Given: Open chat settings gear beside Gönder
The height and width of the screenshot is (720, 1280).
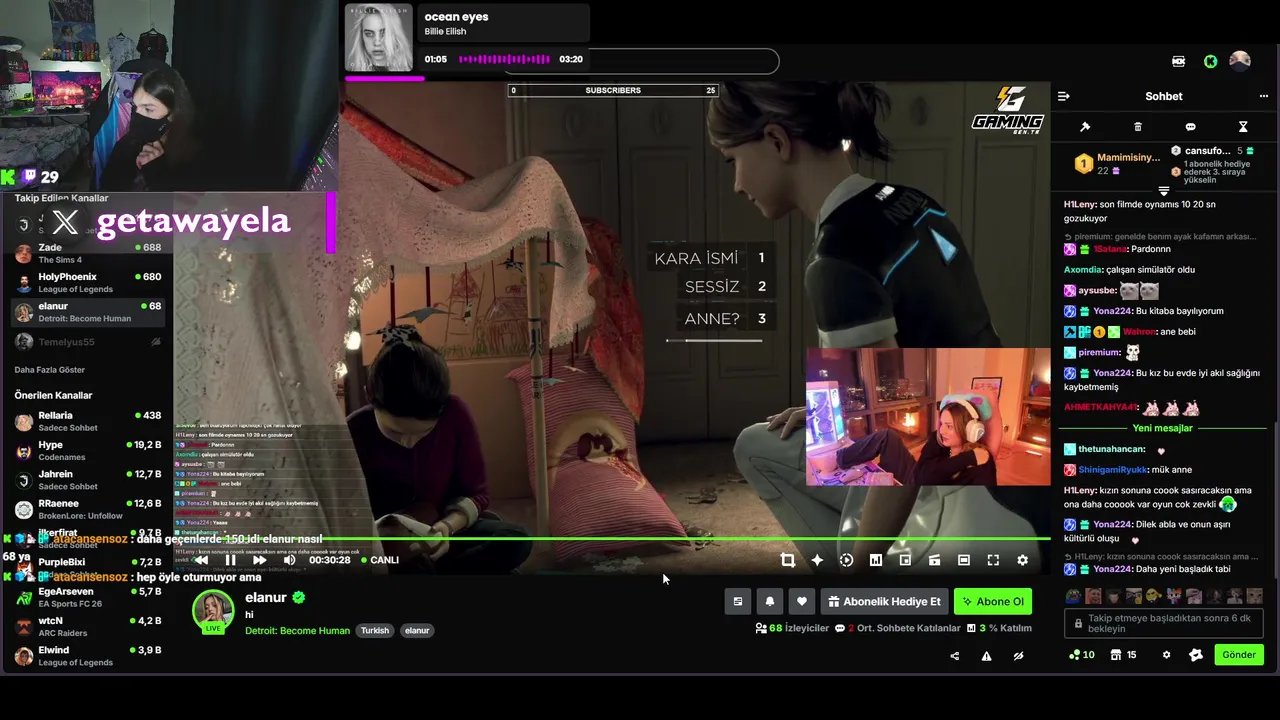Looking at the screenshot, I should point(1166,655).
